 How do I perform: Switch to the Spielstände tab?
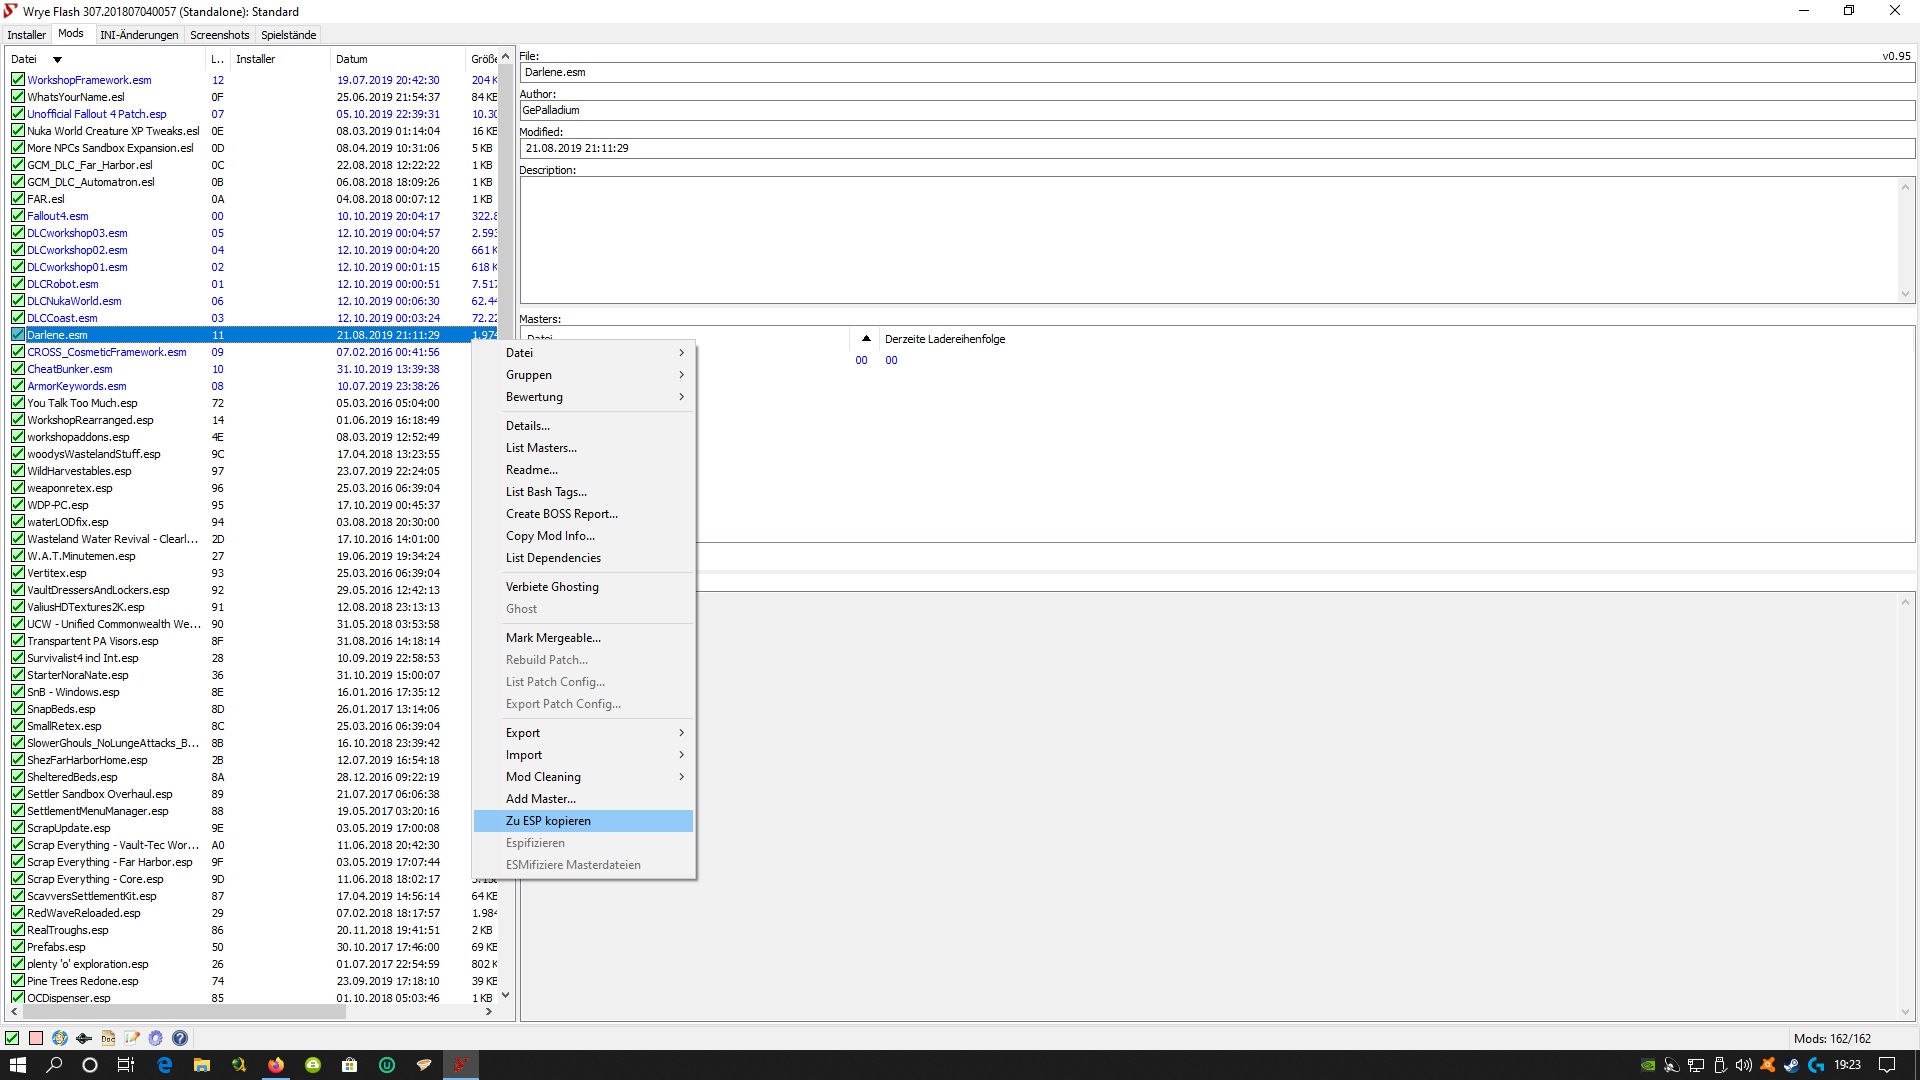289,35
